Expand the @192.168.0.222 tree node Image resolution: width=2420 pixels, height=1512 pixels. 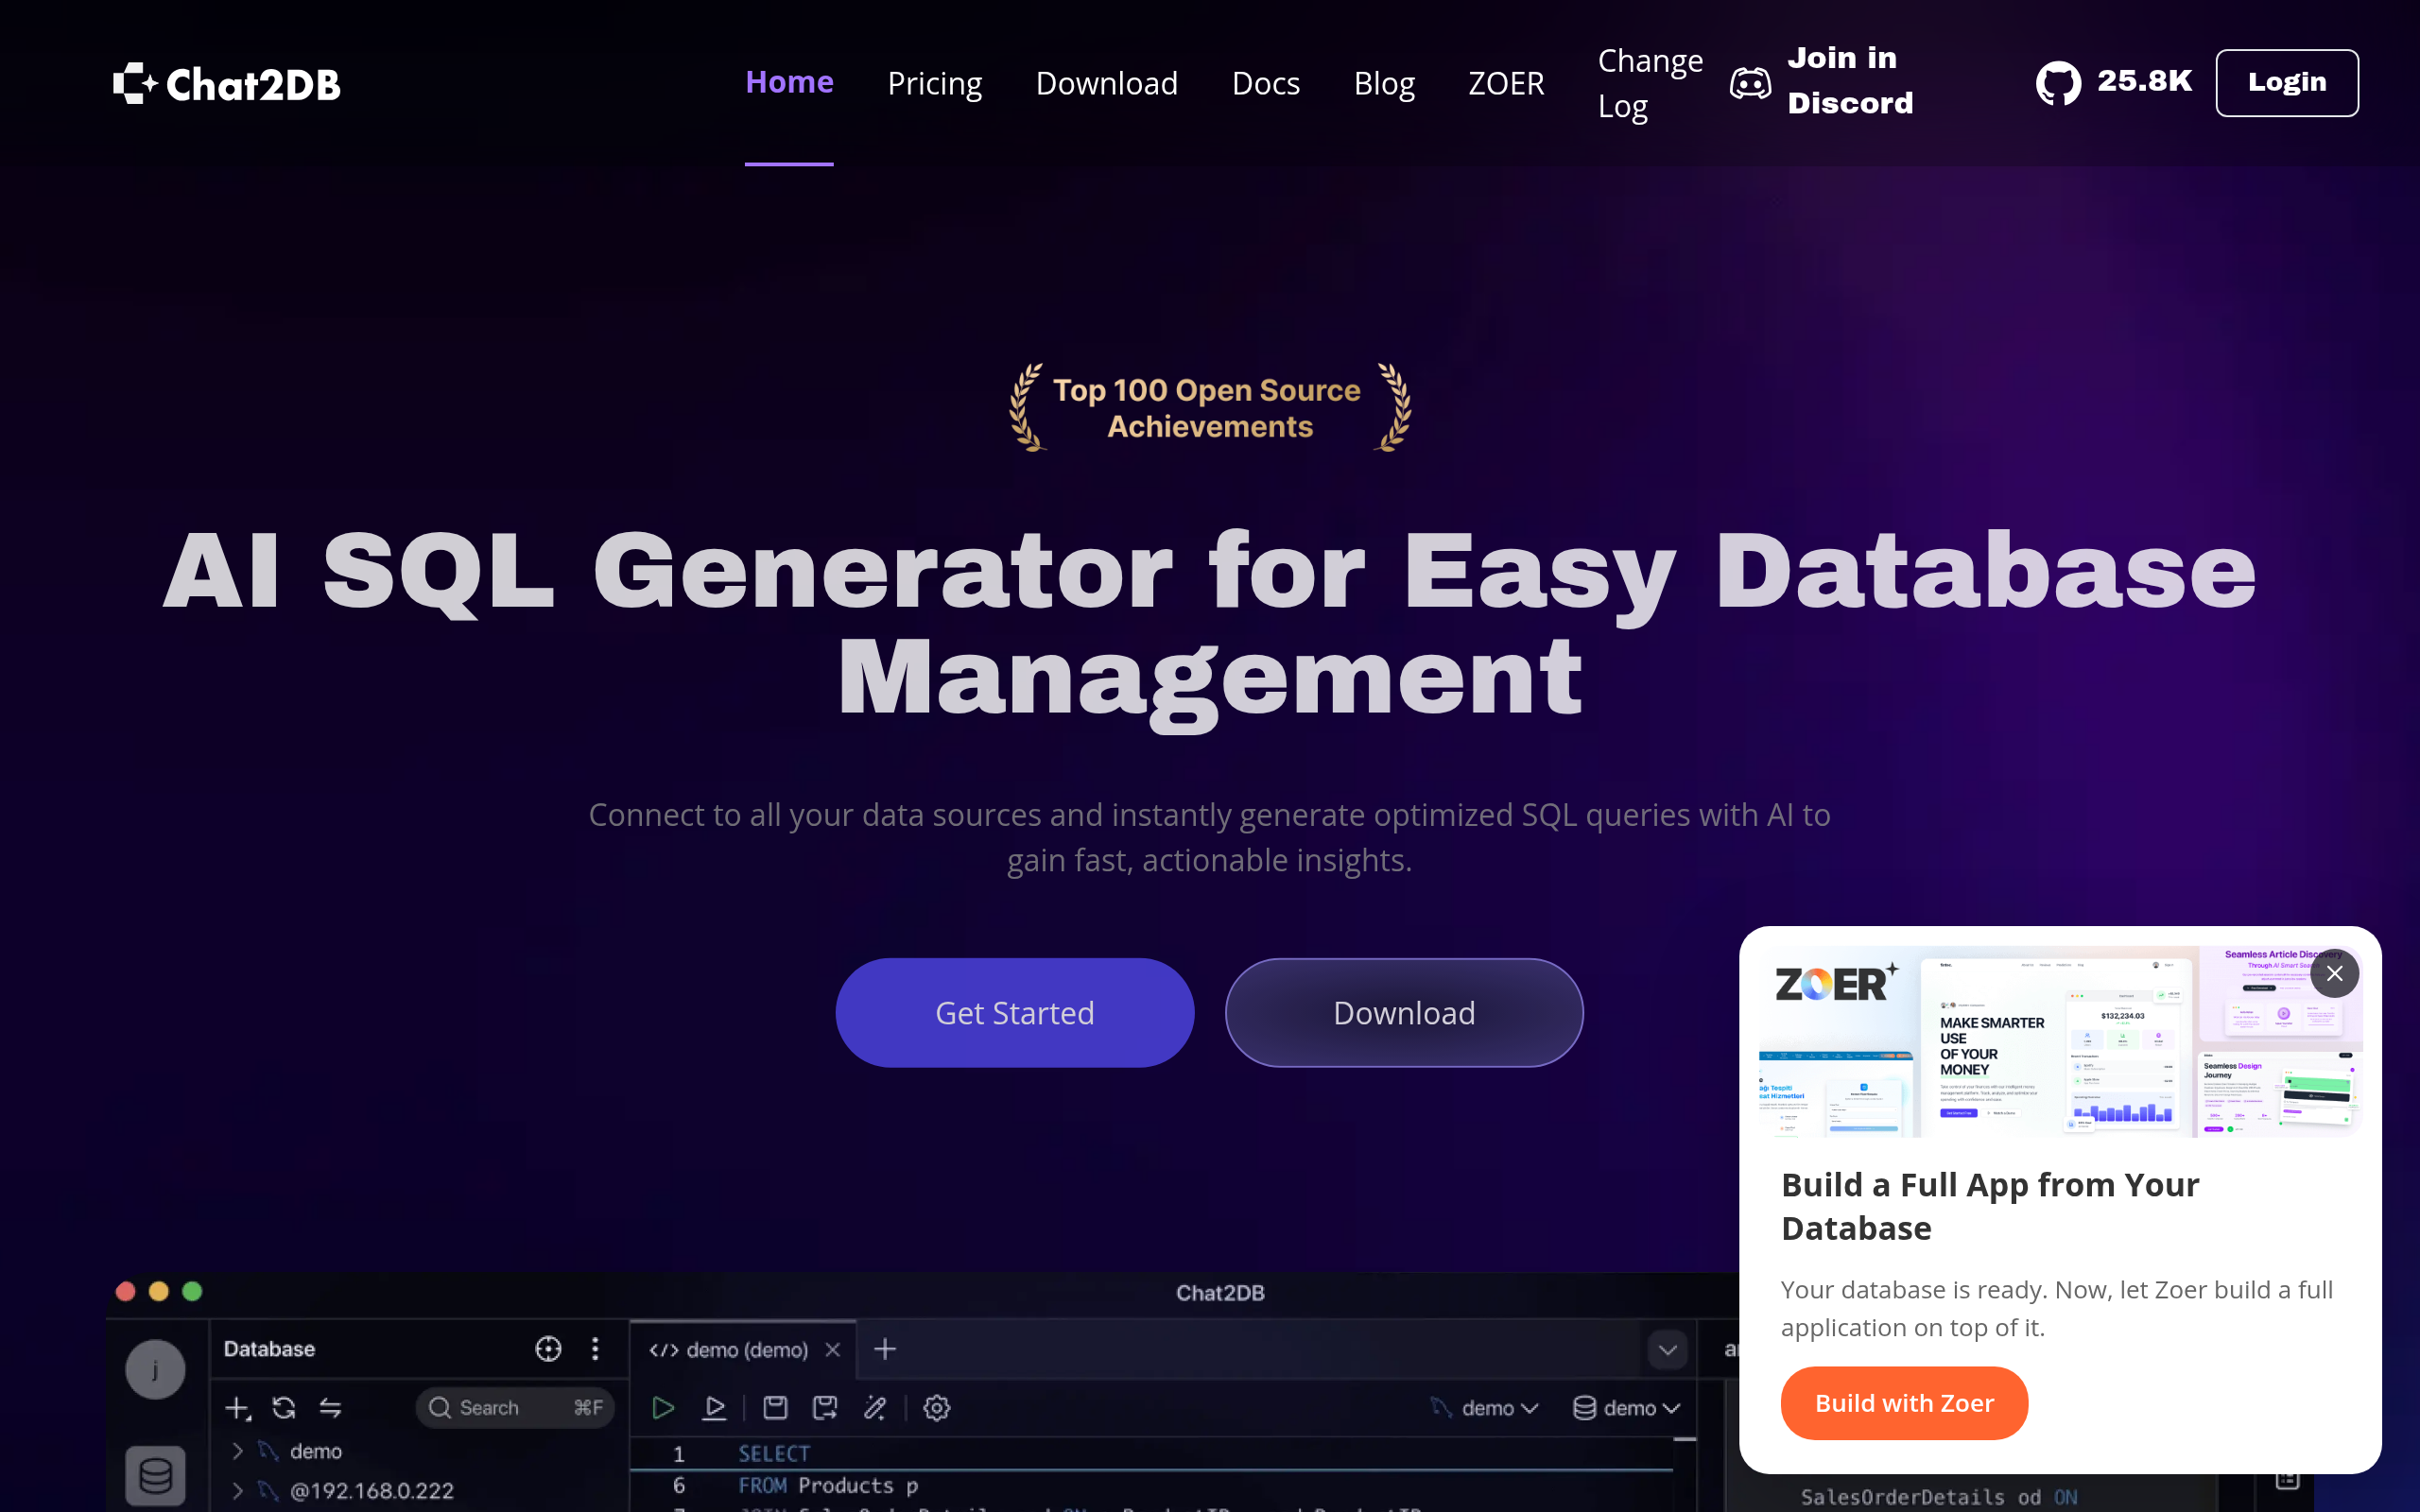[237, 1490]
